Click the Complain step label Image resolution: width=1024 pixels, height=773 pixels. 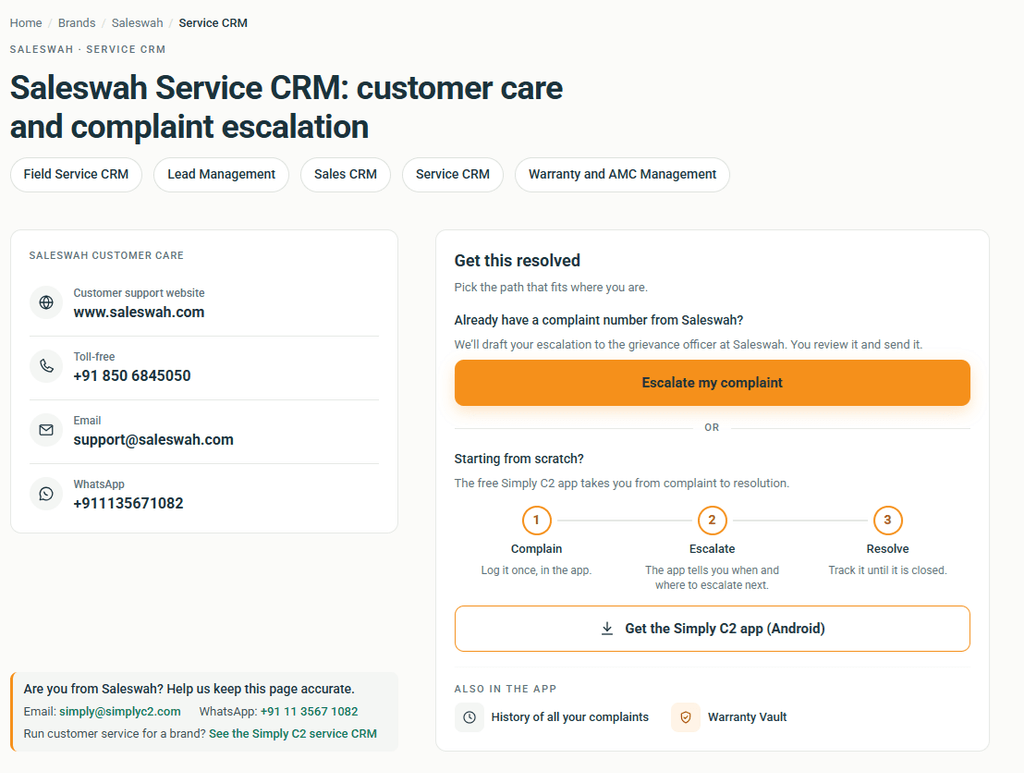pos(537,549)
